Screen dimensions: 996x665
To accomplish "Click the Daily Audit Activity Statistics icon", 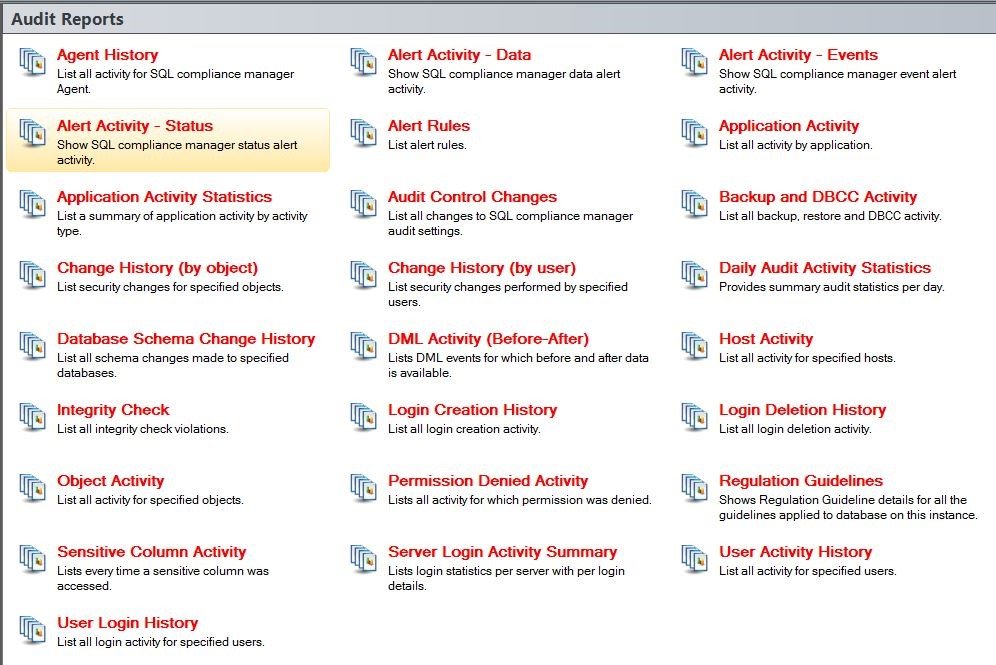I will pyautogui.click(x=694, y=275).
